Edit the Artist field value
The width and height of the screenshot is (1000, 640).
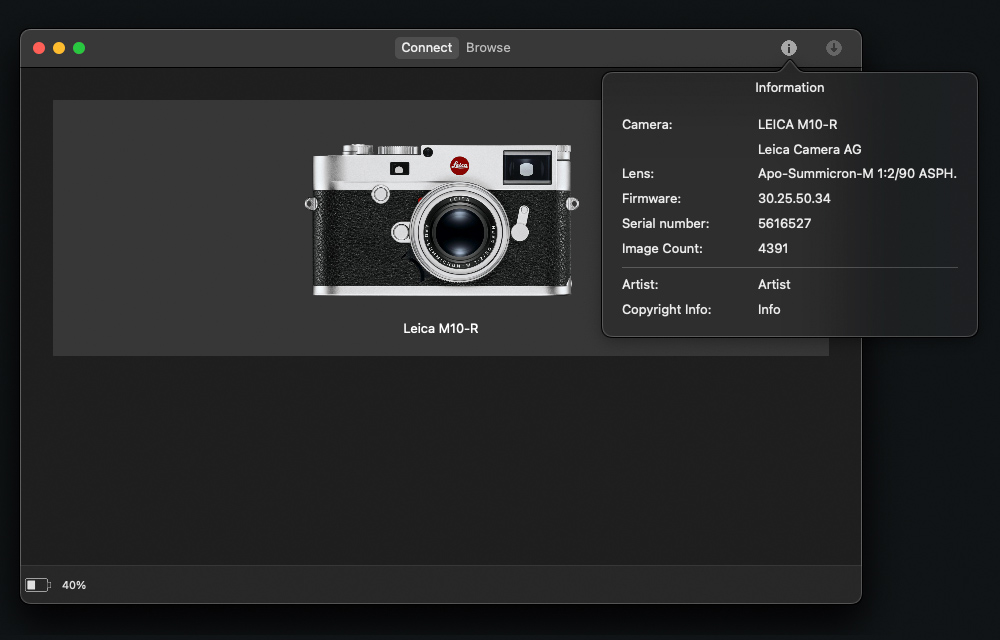tap(774, 284)
